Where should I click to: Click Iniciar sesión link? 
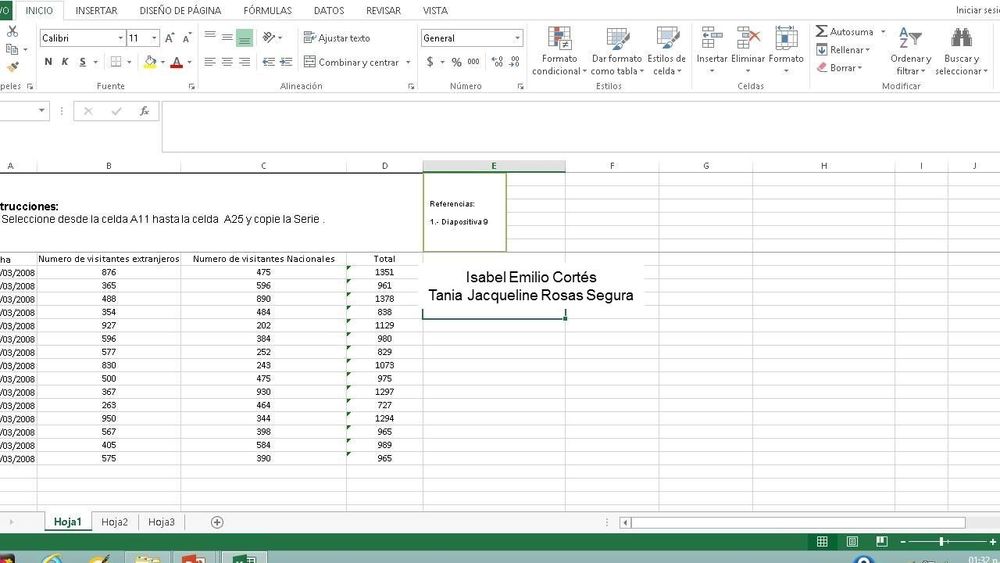click(976, 10)
